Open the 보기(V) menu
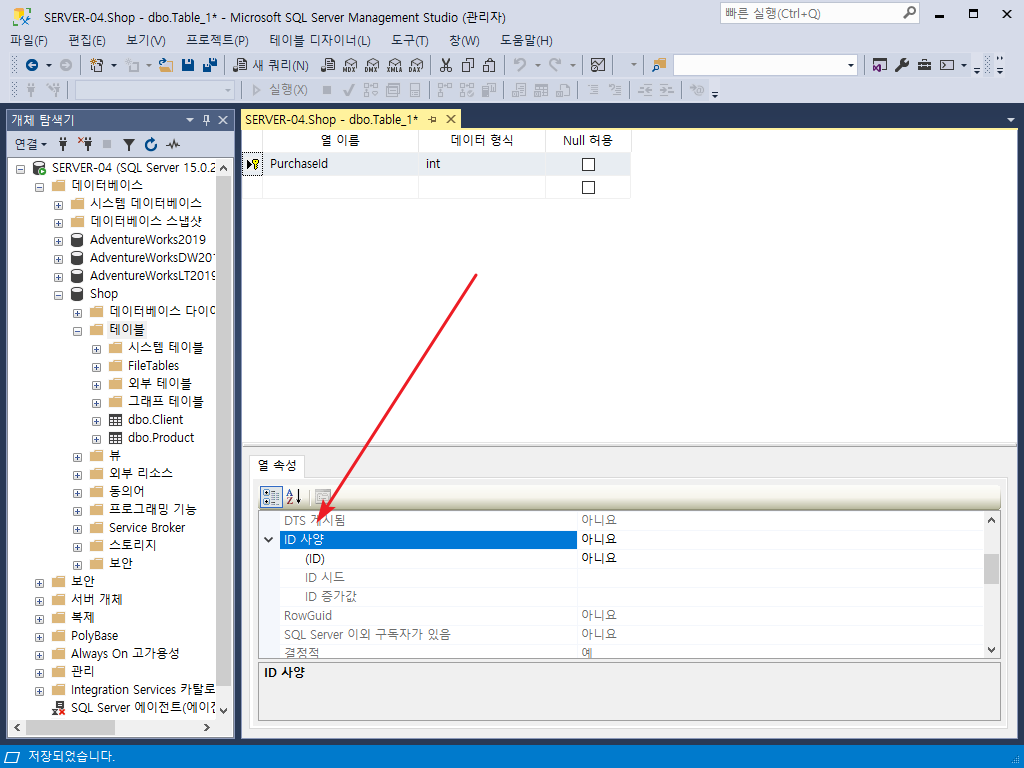 click(146, 40)
